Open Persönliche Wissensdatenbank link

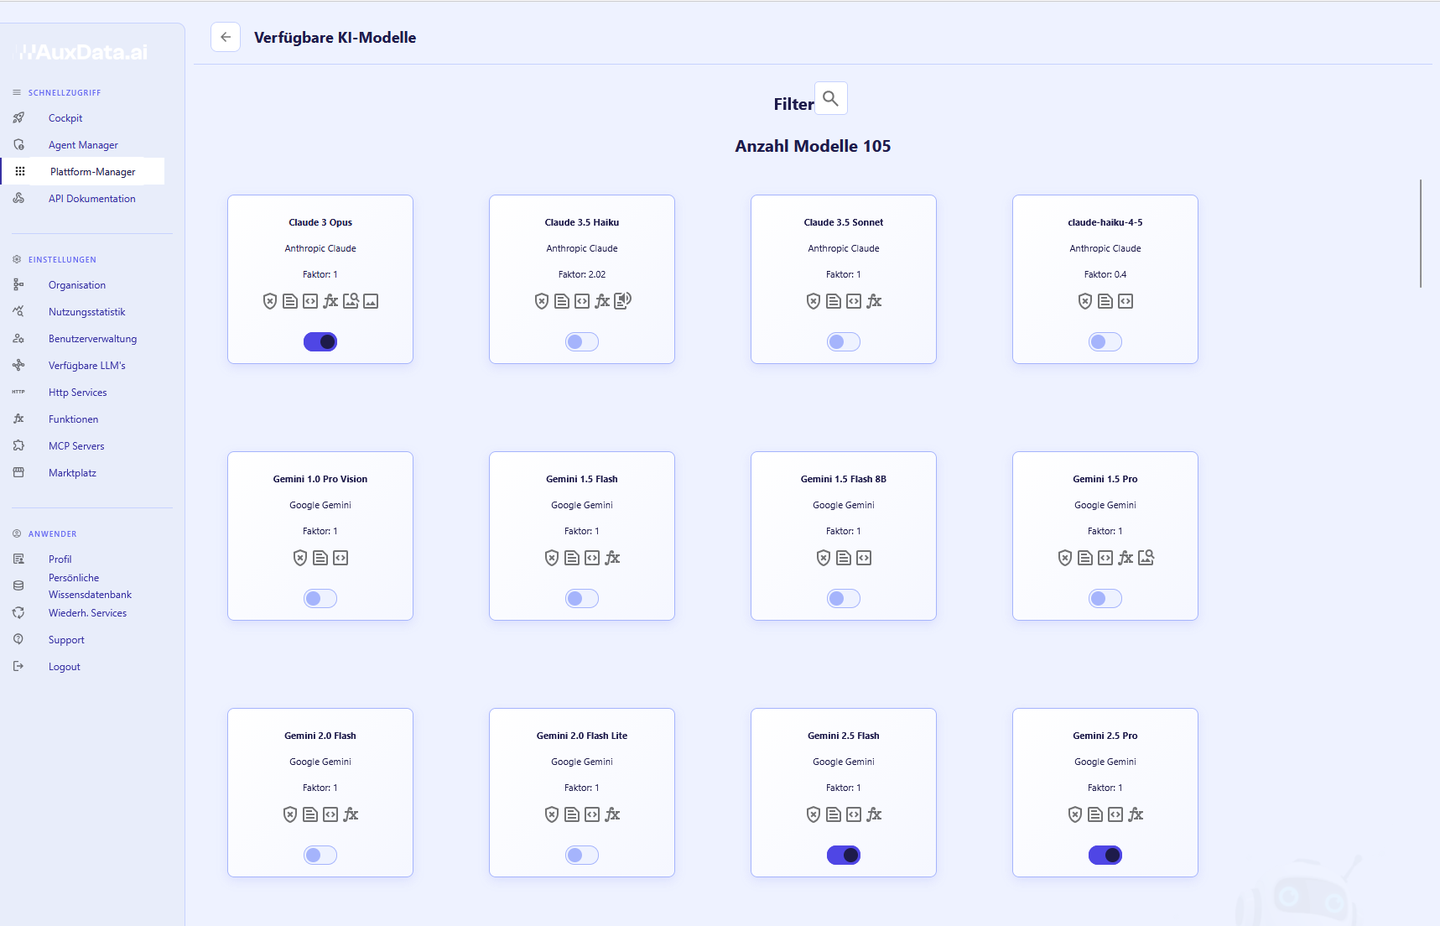tap(90, 586)
